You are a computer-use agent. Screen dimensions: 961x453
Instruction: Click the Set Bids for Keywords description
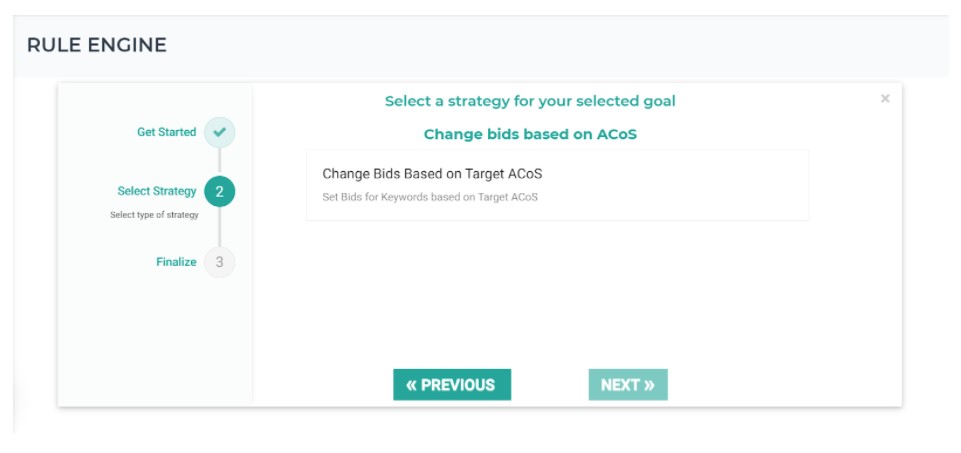tap(430, 197)
